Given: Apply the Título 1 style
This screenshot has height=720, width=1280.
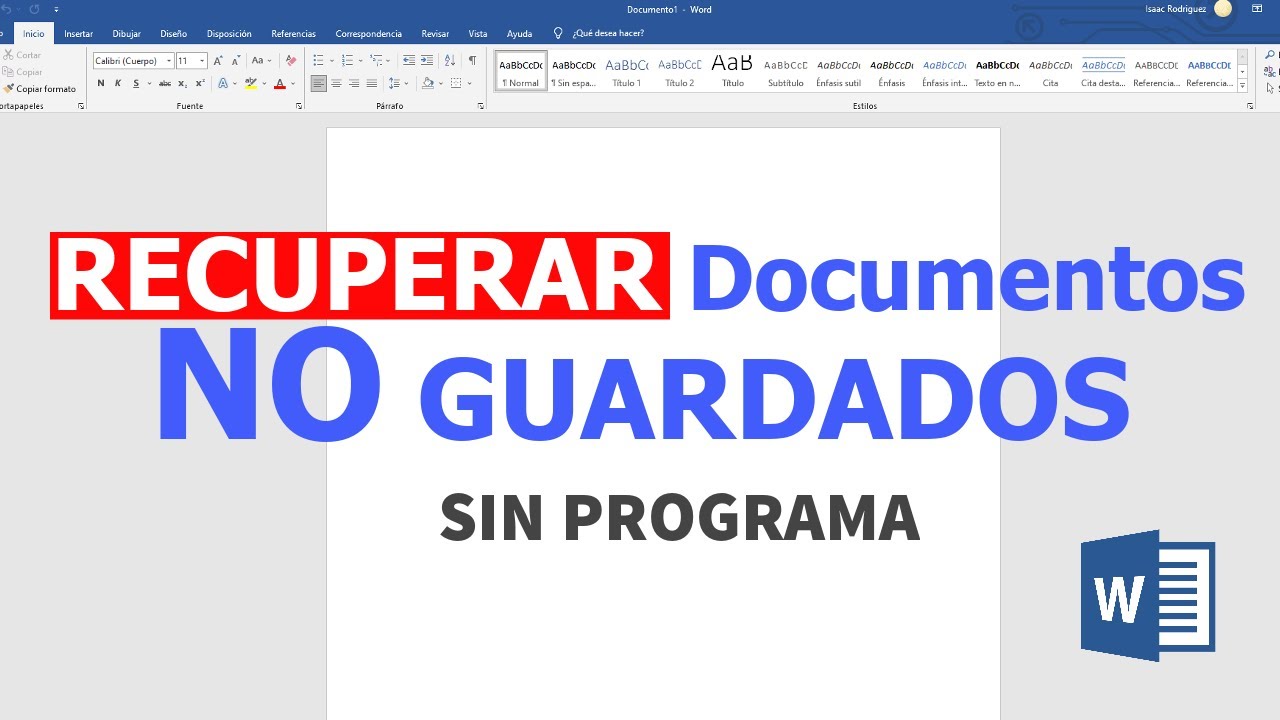Looking at the screenshot, I should pyautogui.click(x=626, y=71).
